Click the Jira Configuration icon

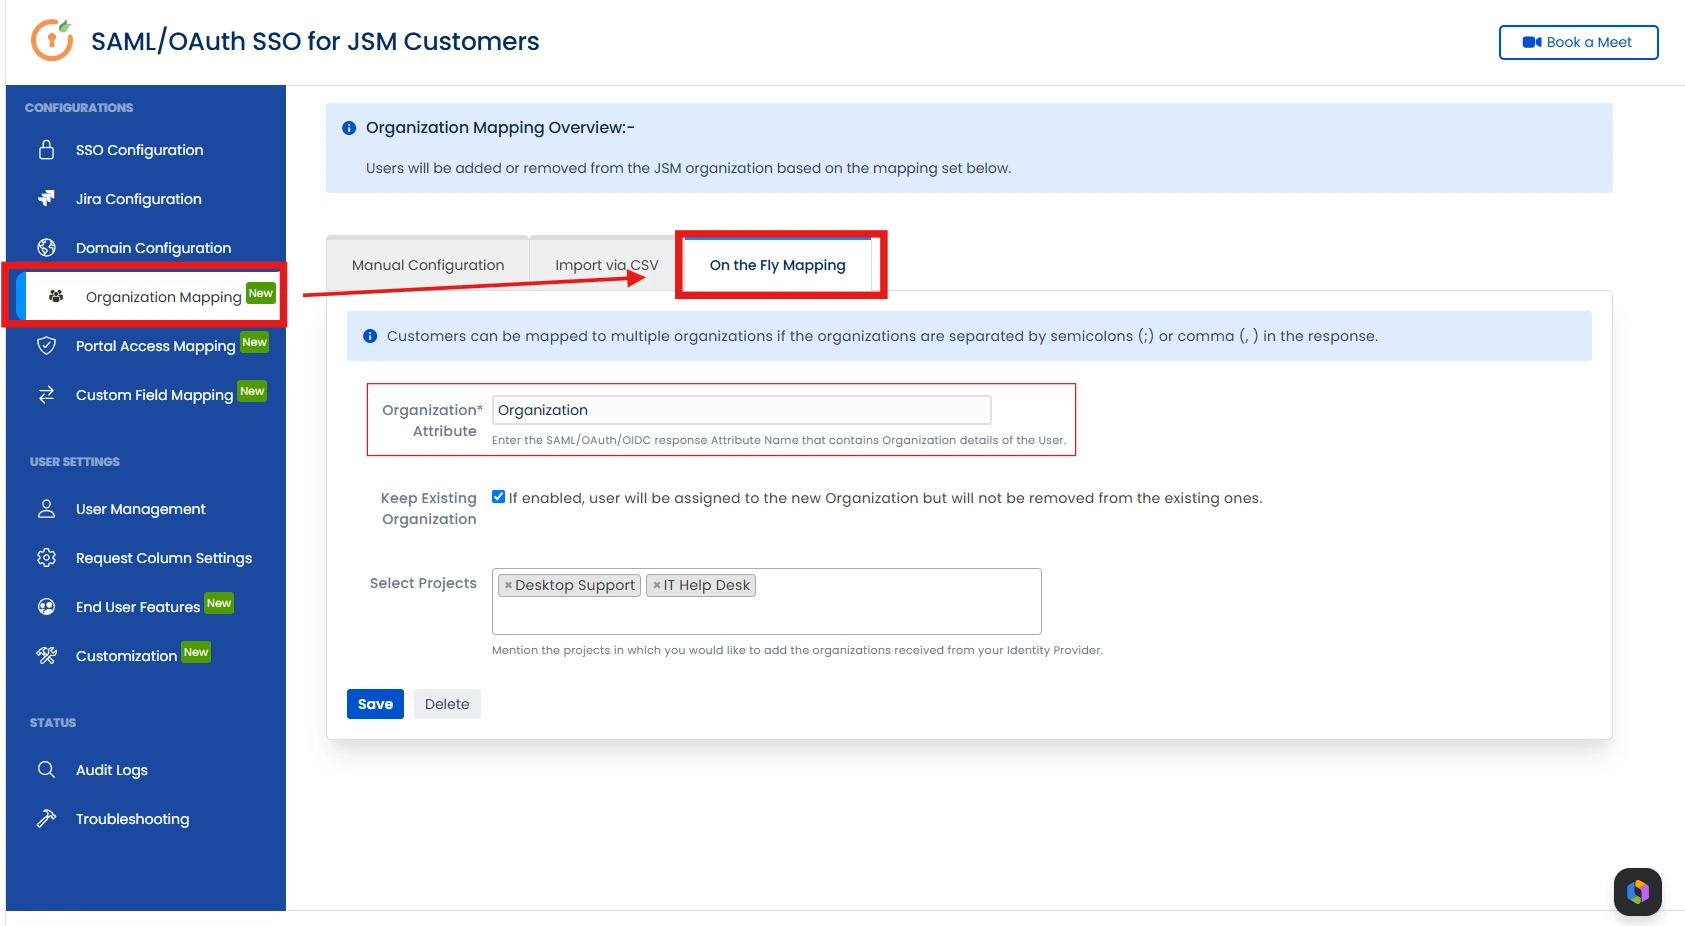(46, 198)
